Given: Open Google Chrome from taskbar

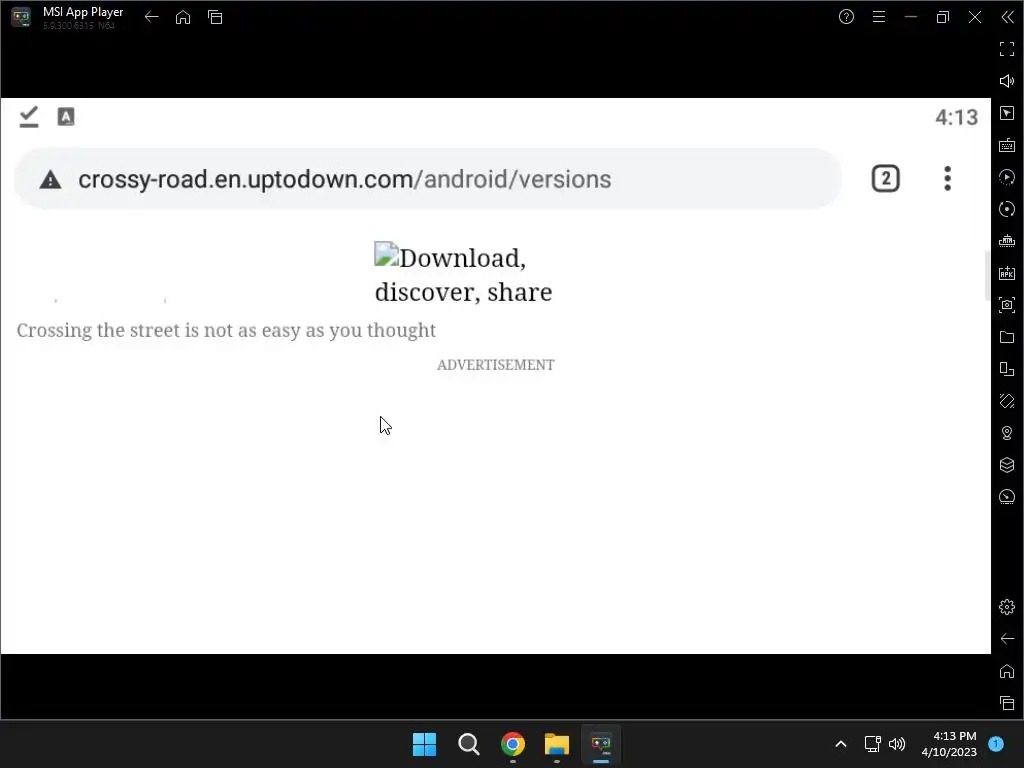Looking at the screenshot, I should 513,744.
